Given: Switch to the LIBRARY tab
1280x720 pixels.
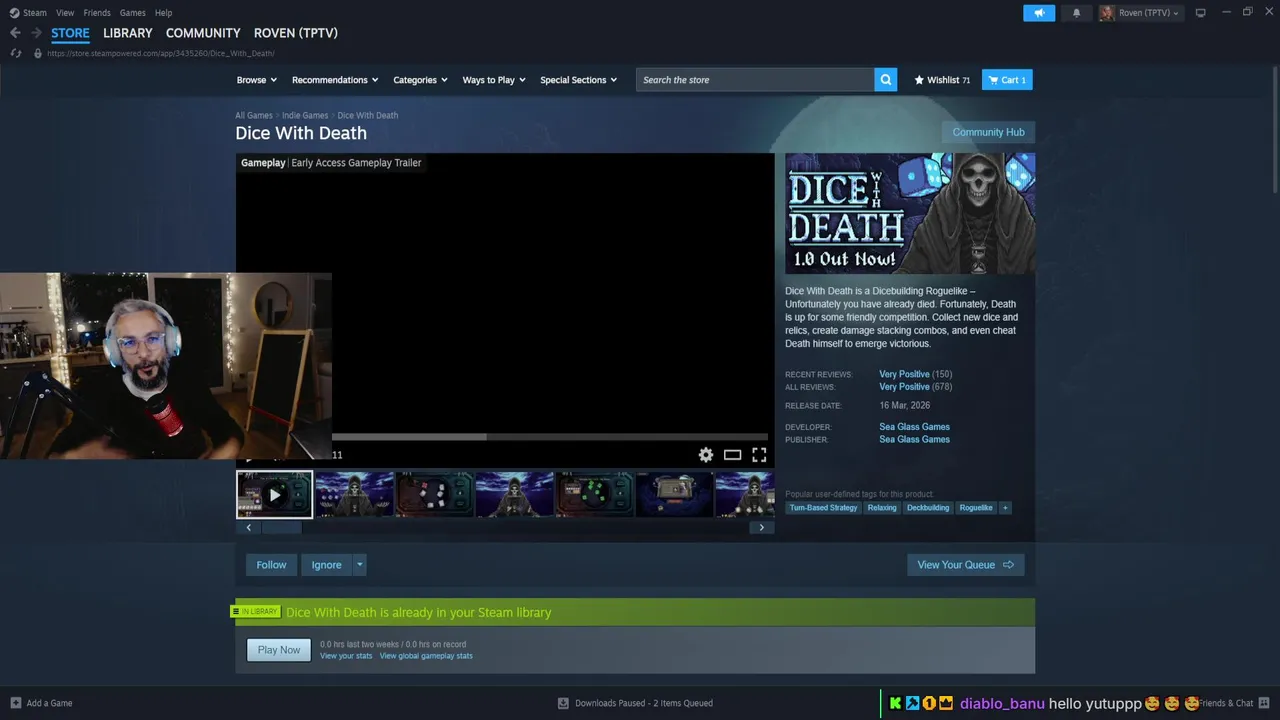Looking at the screenshot, I should (128, 33).
